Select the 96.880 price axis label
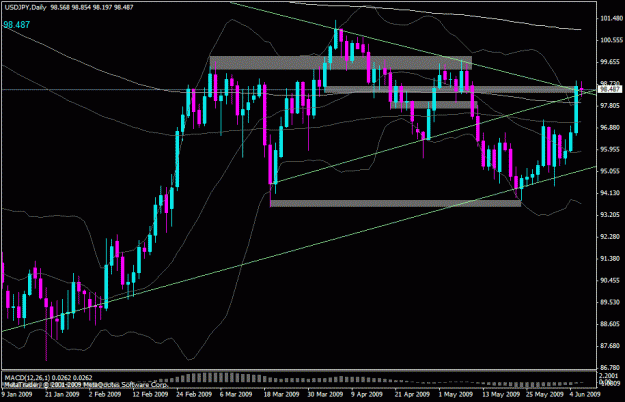The height and width of the screenshot is (402, 625). [x=611, y=127]
